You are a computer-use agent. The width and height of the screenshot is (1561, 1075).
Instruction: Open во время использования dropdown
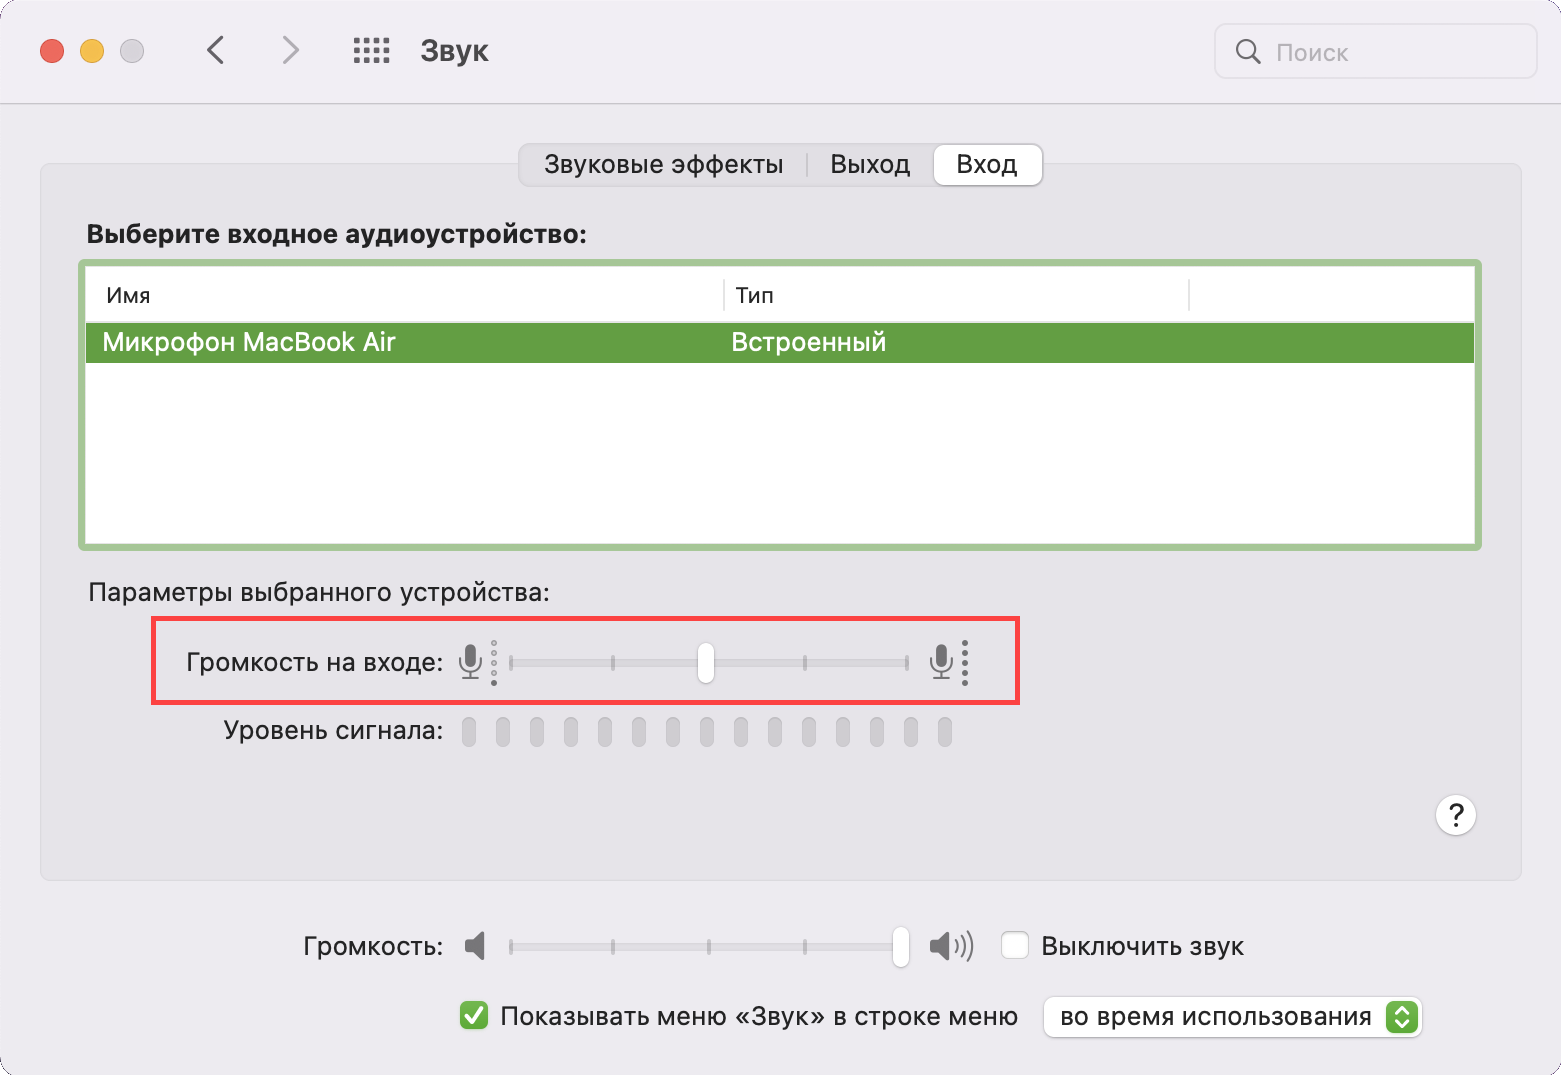pyautogui.click(x=1232, y=1017)
